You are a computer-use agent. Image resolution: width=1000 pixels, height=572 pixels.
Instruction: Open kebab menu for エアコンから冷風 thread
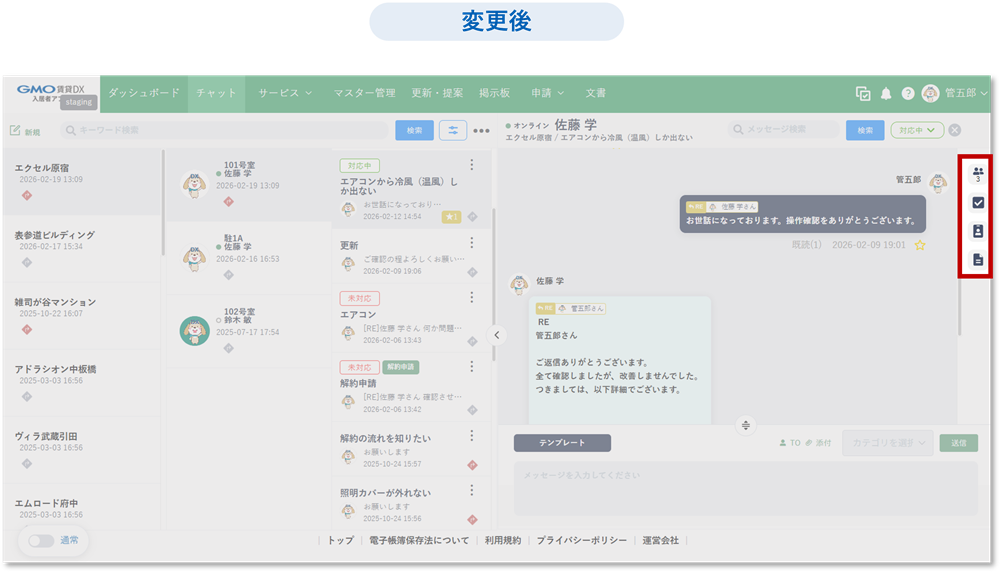click(x=472, y=165)
